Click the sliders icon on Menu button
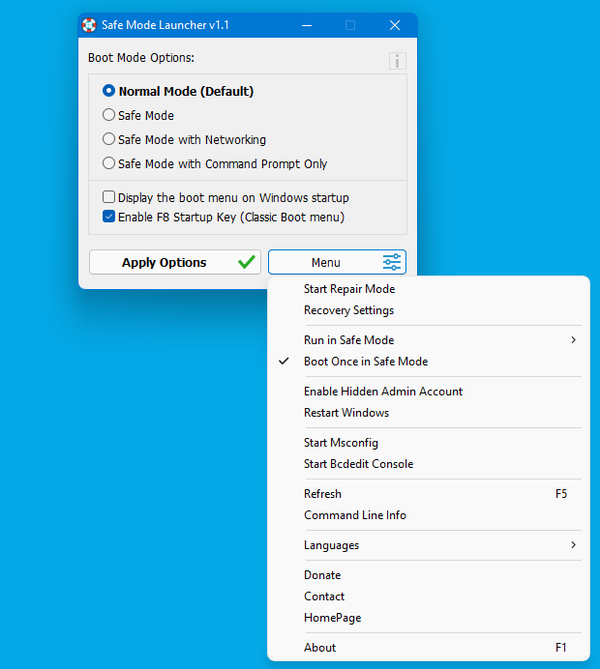The image size is (600, 669). click(x=392, y=263)
